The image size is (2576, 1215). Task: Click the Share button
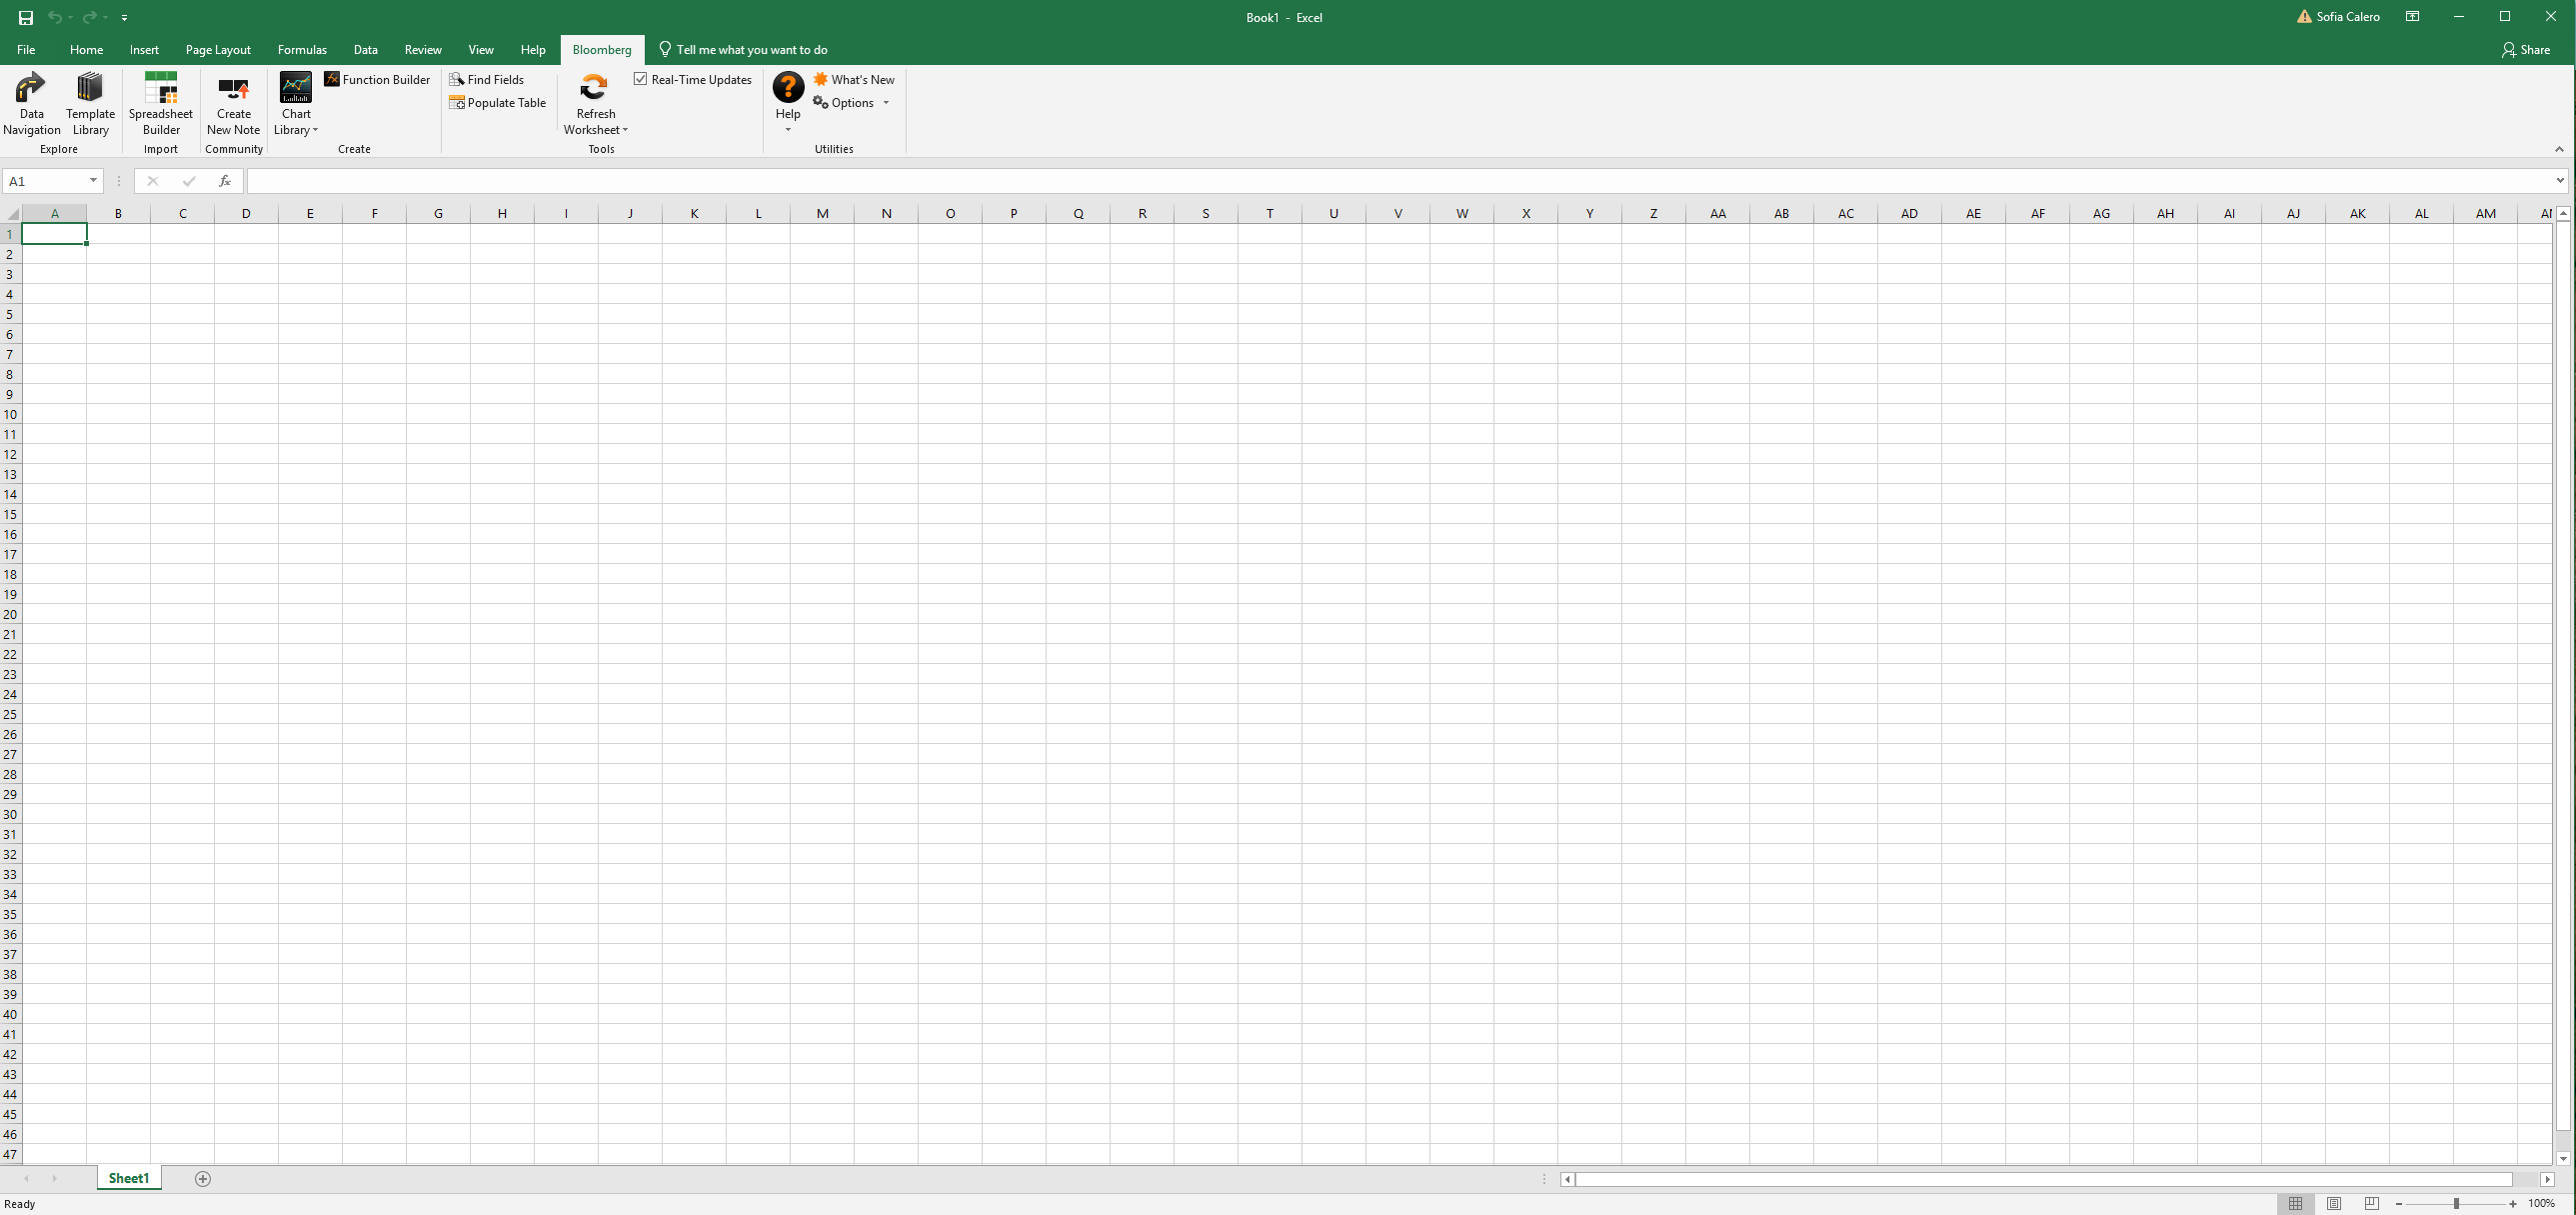click(x=2527, y=49)
